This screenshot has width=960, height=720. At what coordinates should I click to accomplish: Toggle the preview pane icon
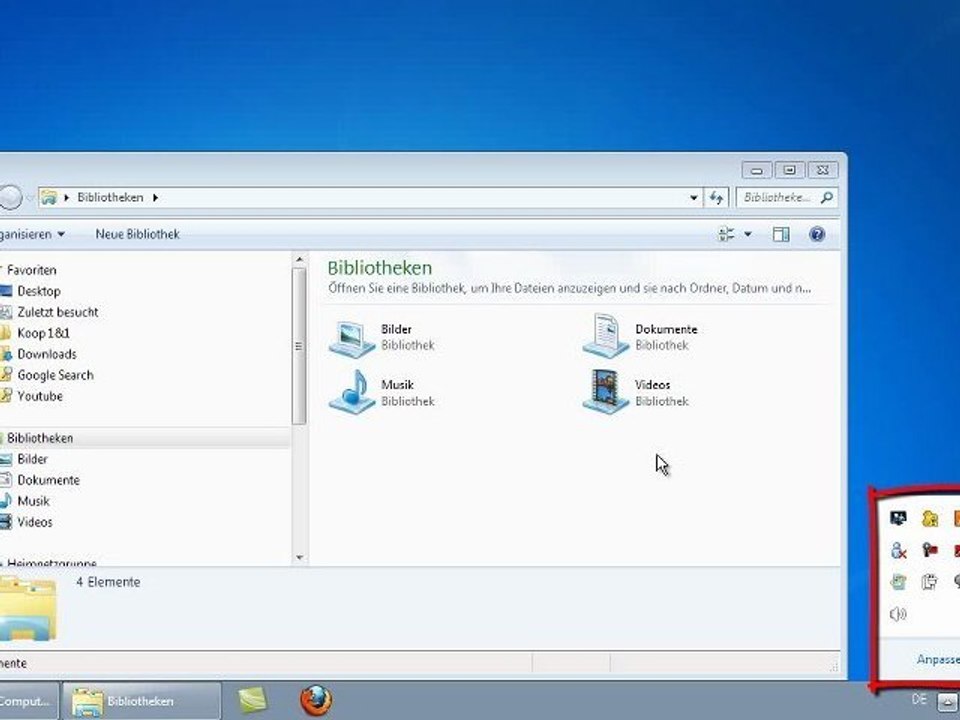(x=781, y=234)
